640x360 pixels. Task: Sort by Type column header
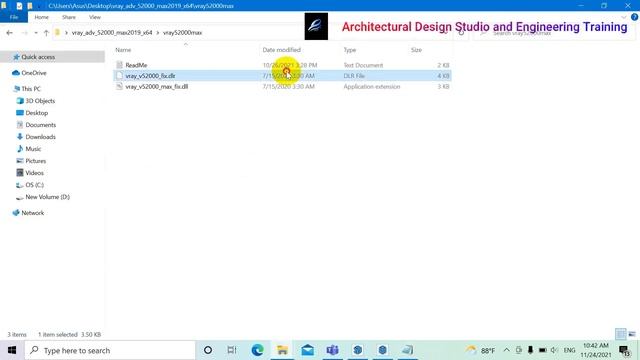point(350,50)
